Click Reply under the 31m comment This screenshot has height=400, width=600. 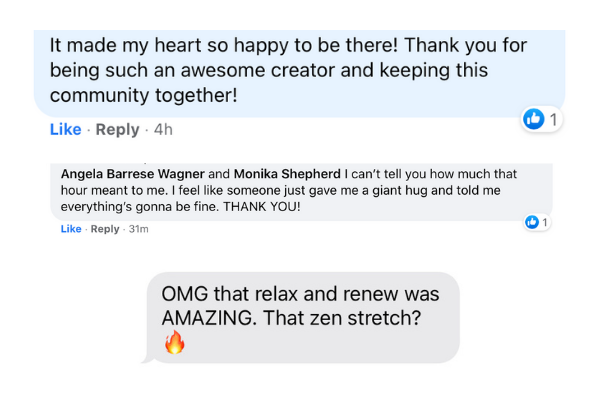105,229
